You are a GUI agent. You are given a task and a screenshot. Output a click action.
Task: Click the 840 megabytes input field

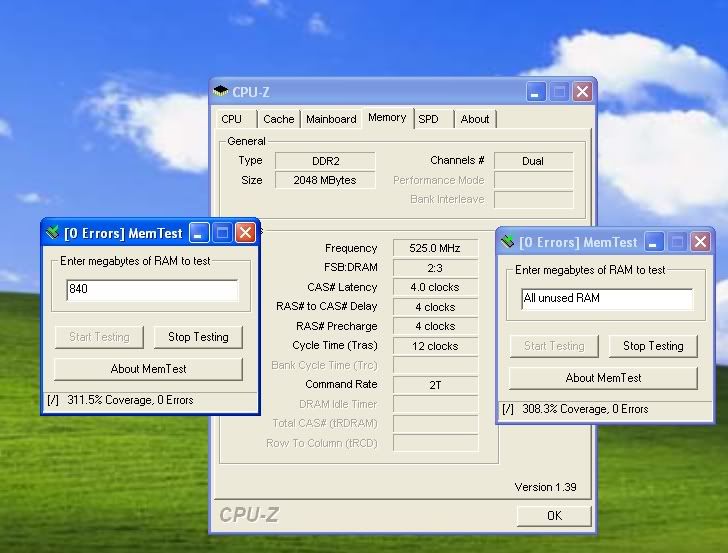(153, 290)
